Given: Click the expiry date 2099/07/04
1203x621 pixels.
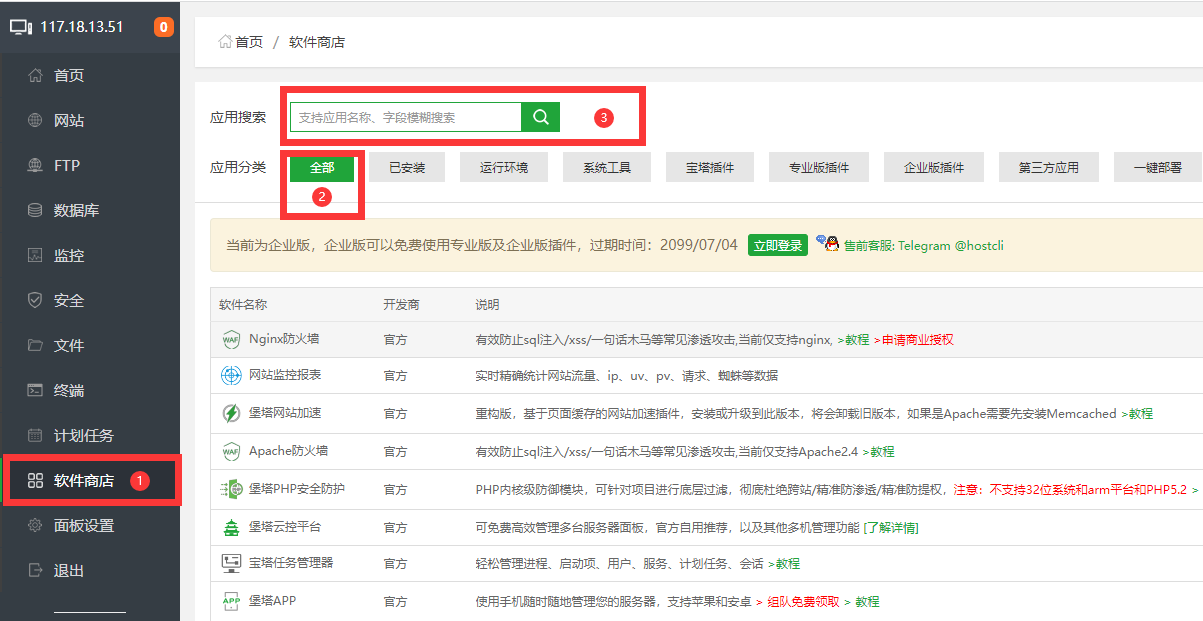Looking at the screenshot, I should tap(699, 245).
